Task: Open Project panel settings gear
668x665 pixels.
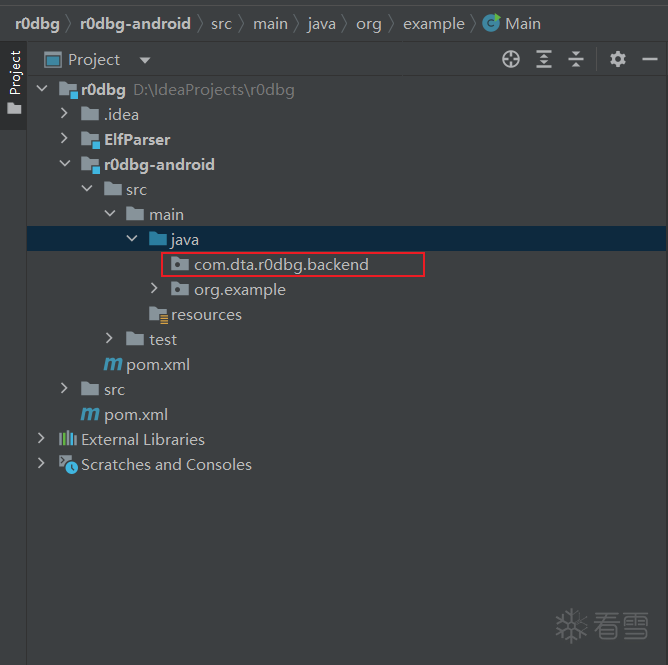Action: [617, 59]
